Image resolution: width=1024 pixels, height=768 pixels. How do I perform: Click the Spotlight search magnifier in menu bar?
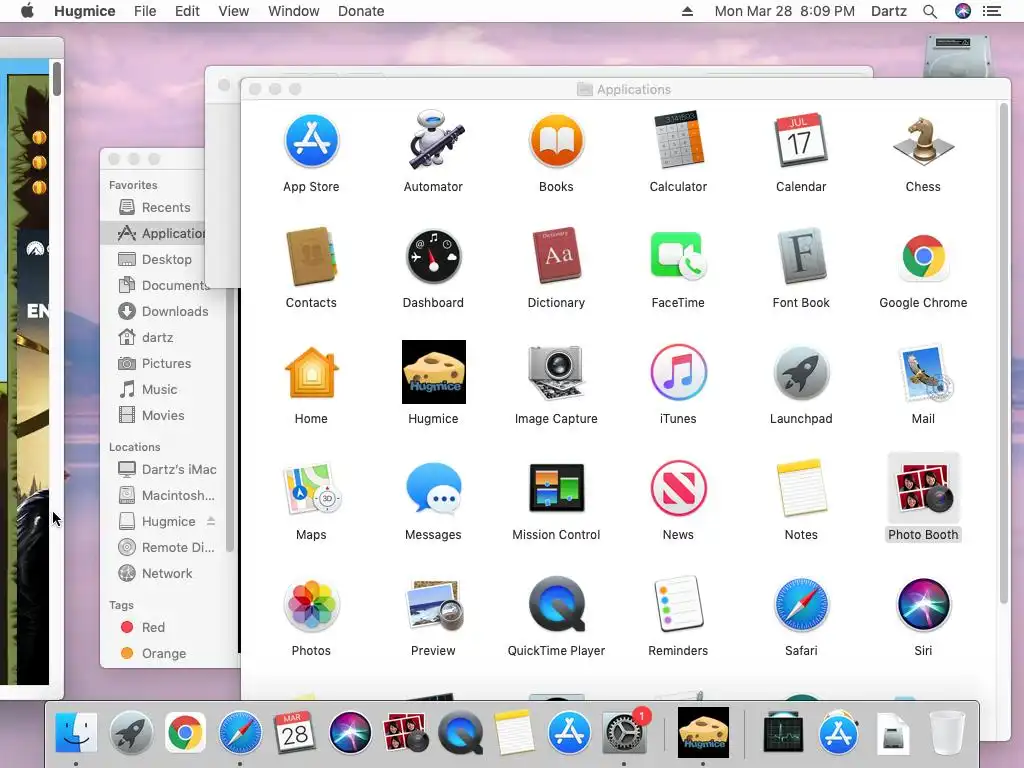pyautogui.click(x=930, y=11)
